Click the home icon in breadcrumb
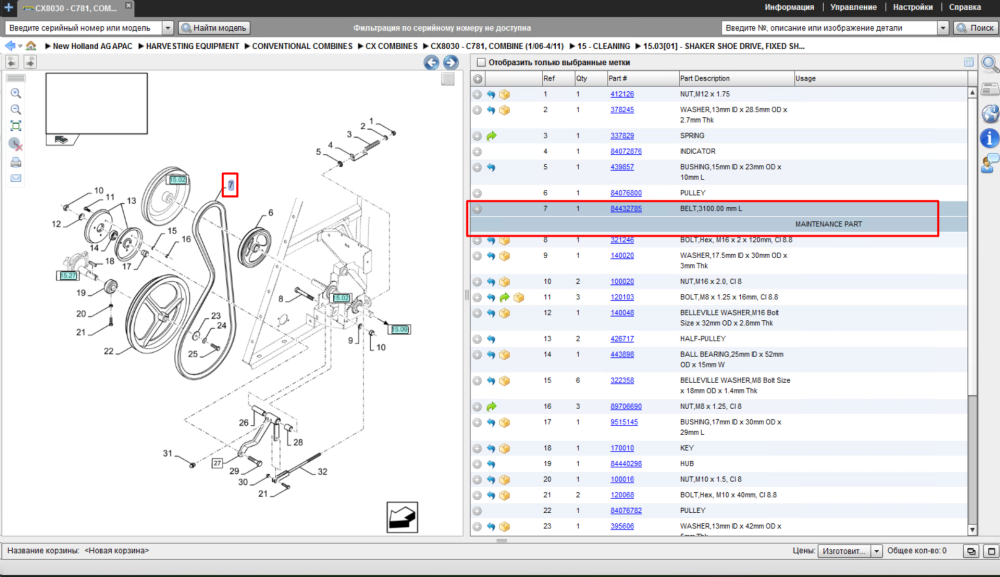1000x577 pixels. (x=31, y=46)
